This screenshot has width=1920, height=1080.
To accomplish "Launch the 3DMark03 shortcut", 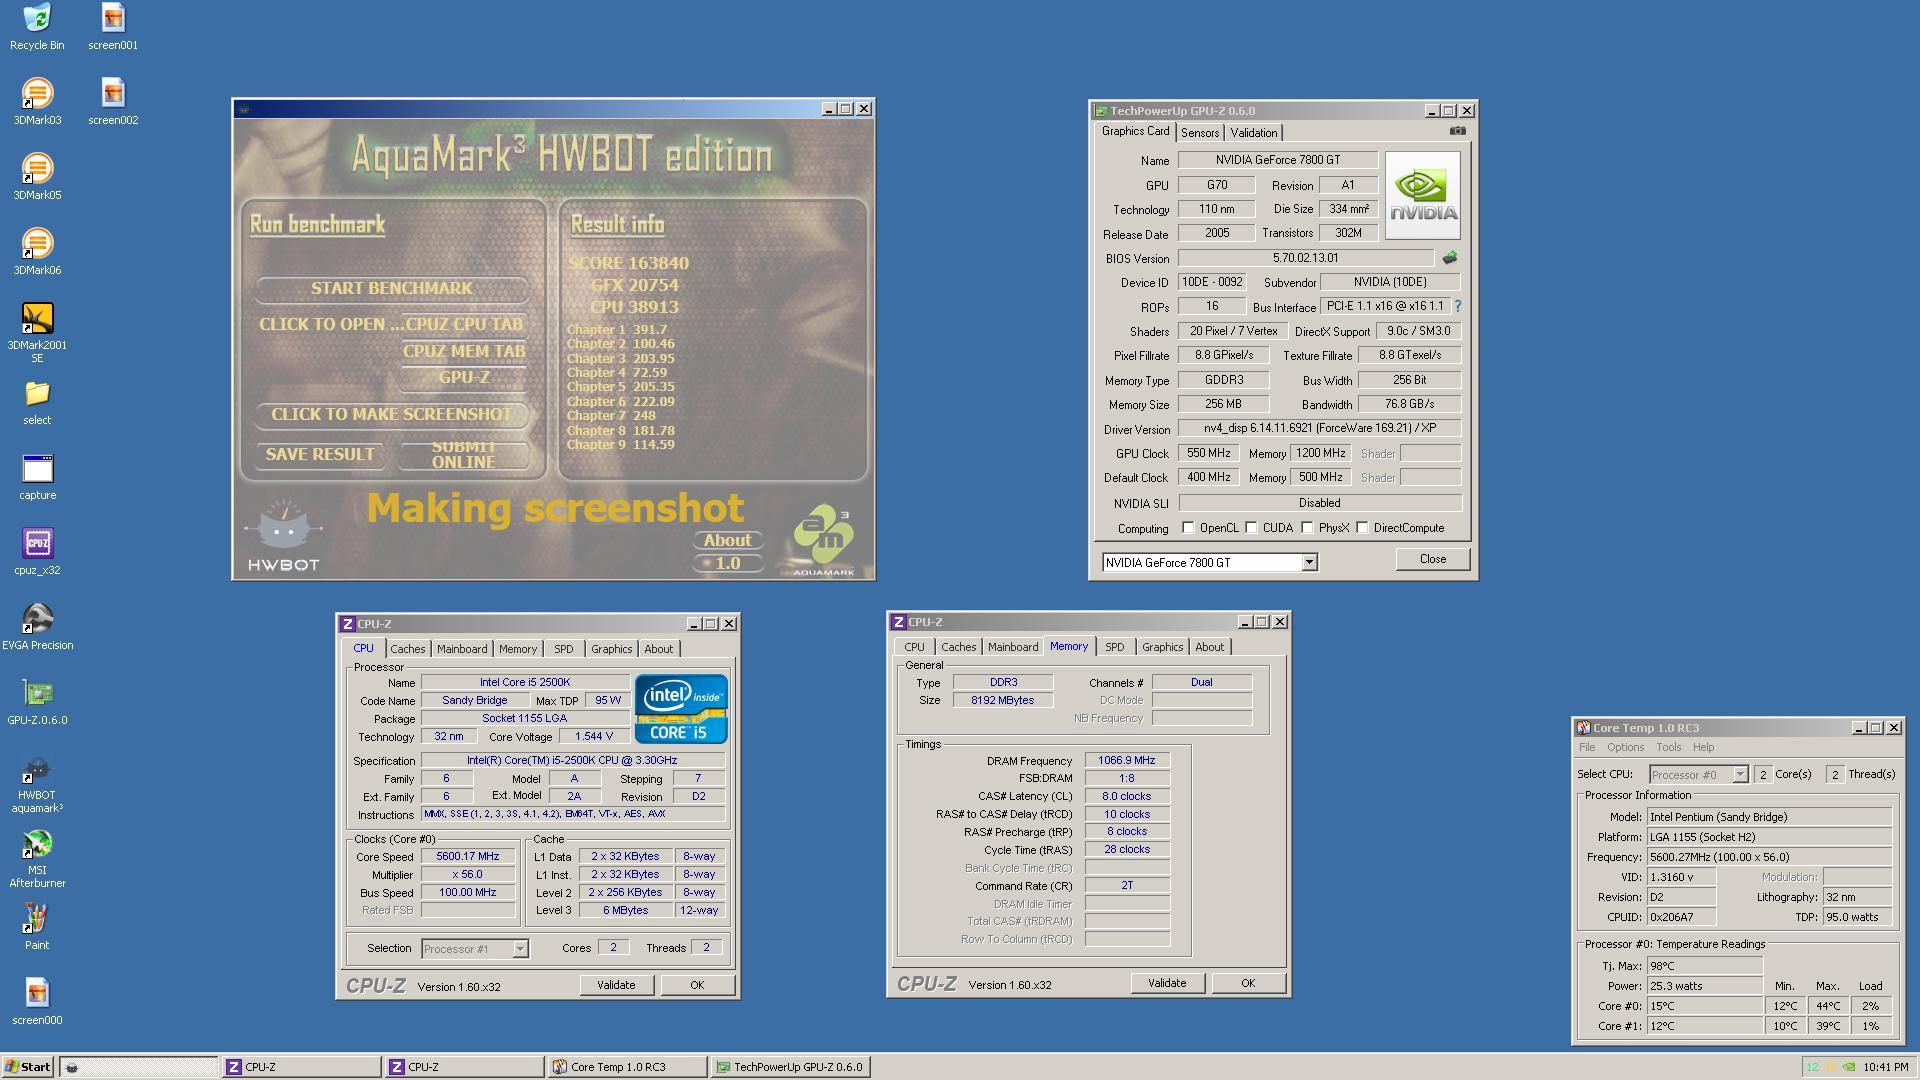I will click(37, 102).
